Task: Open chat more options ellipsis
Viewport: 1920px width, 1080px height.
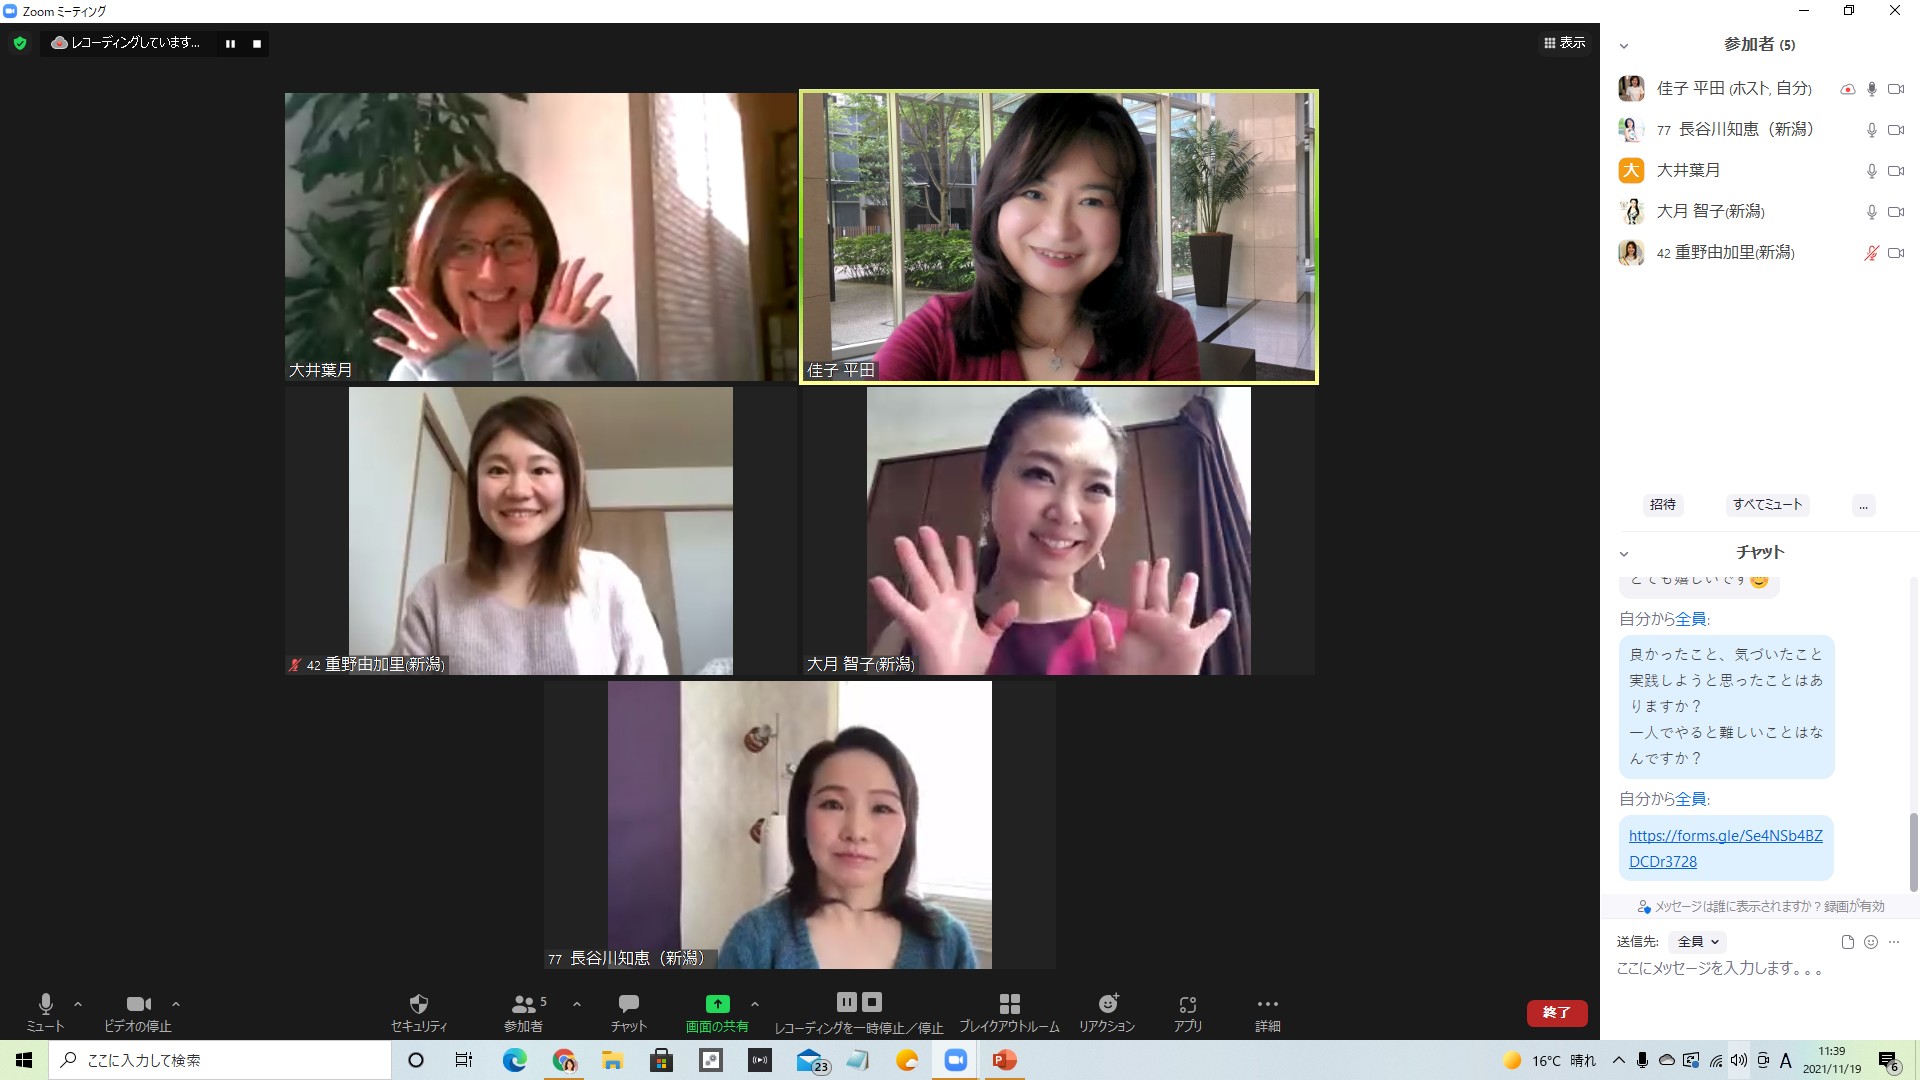Action: (x=1894, y=942)
